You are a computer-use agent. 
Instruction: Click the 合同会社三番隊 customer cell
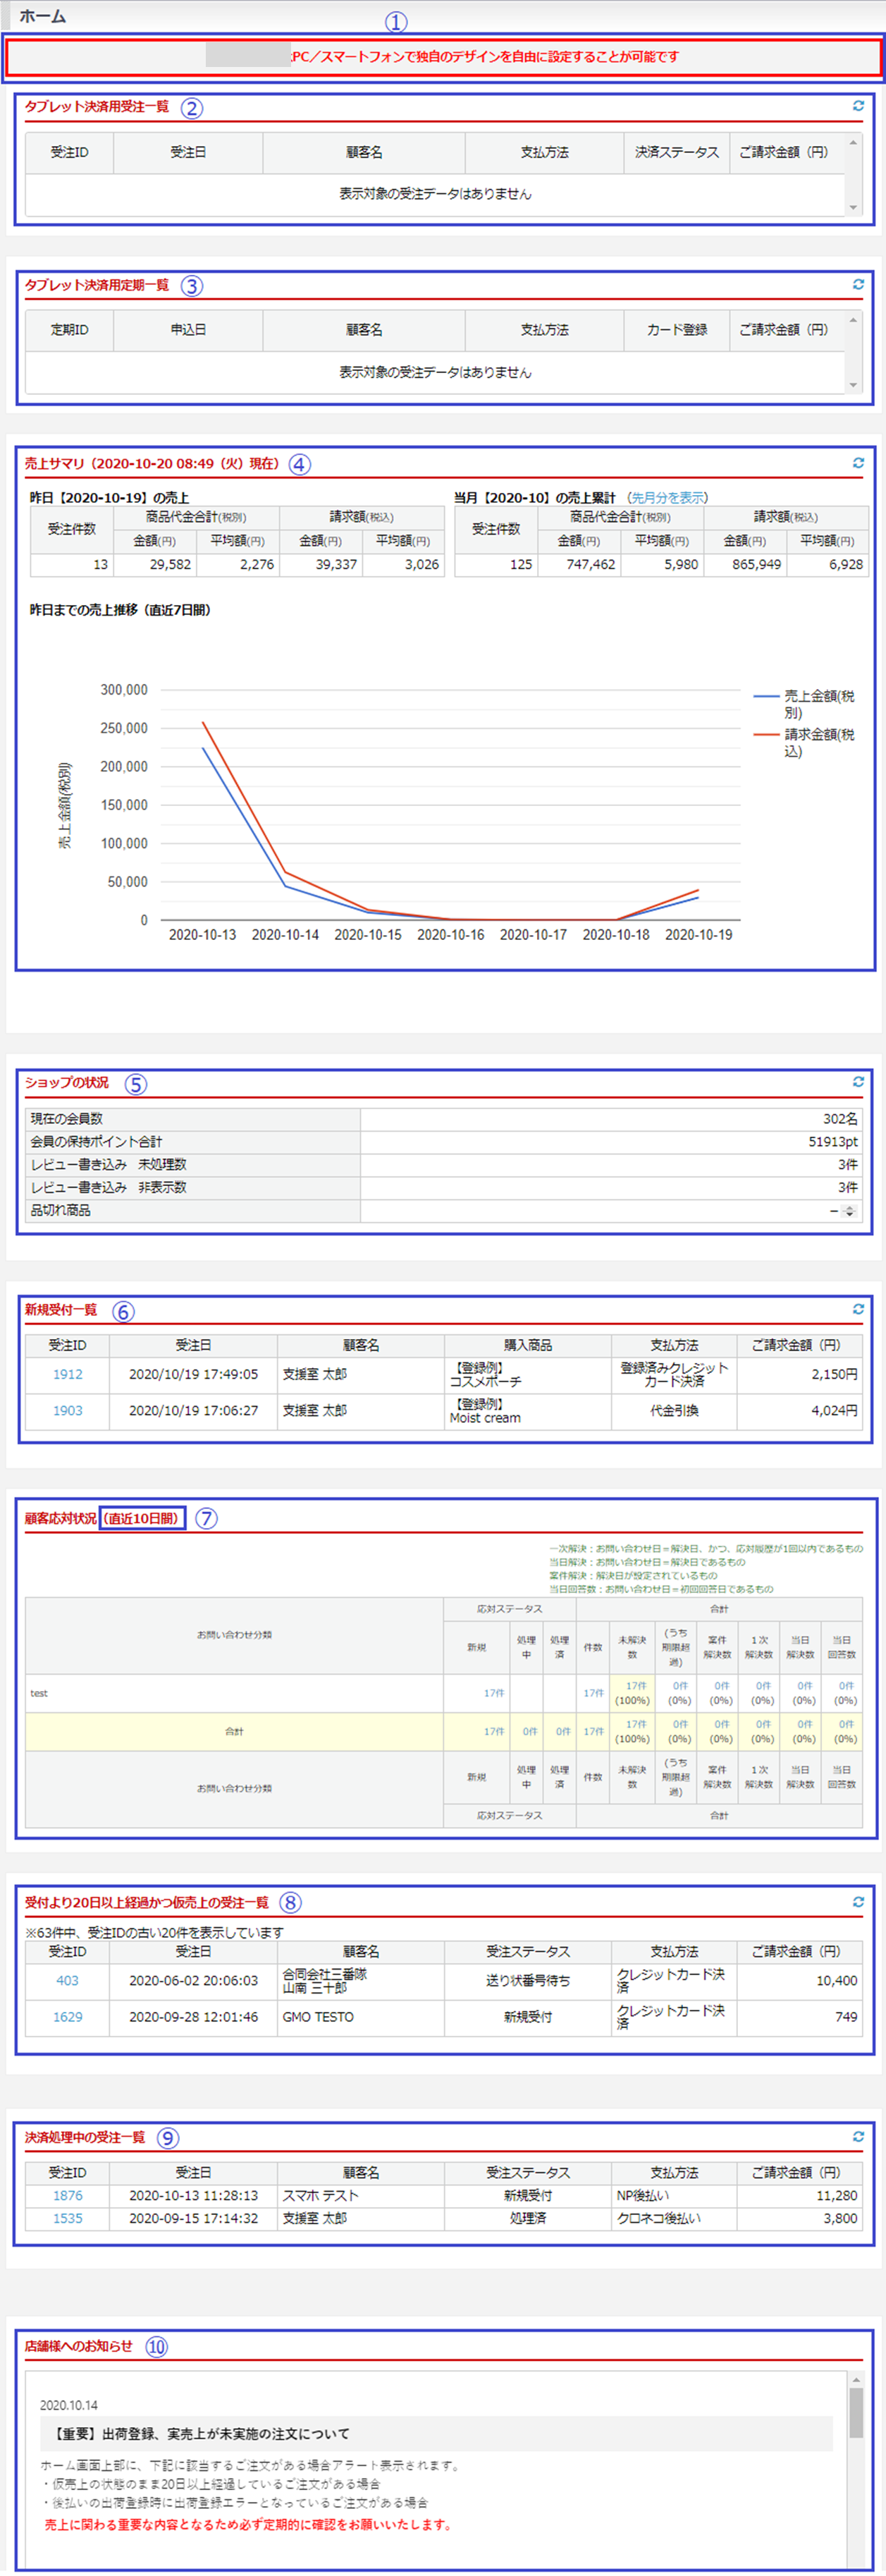[x=361, y=1980]
